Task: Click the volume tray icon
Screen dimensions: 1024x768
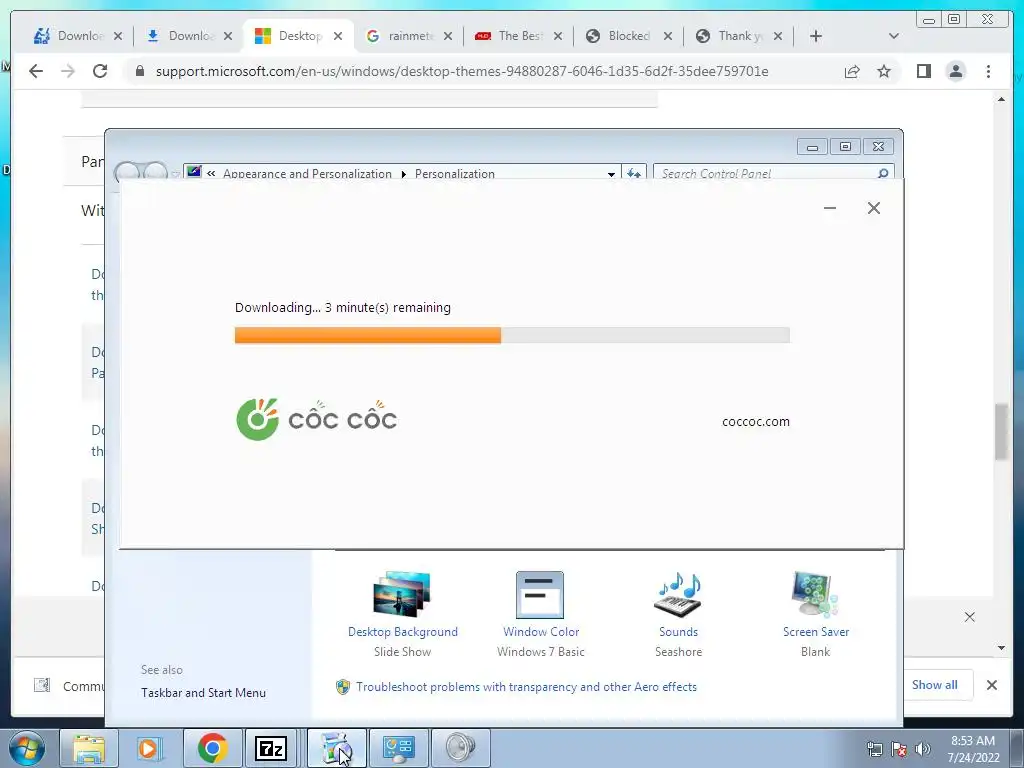Action: [923, 750]
